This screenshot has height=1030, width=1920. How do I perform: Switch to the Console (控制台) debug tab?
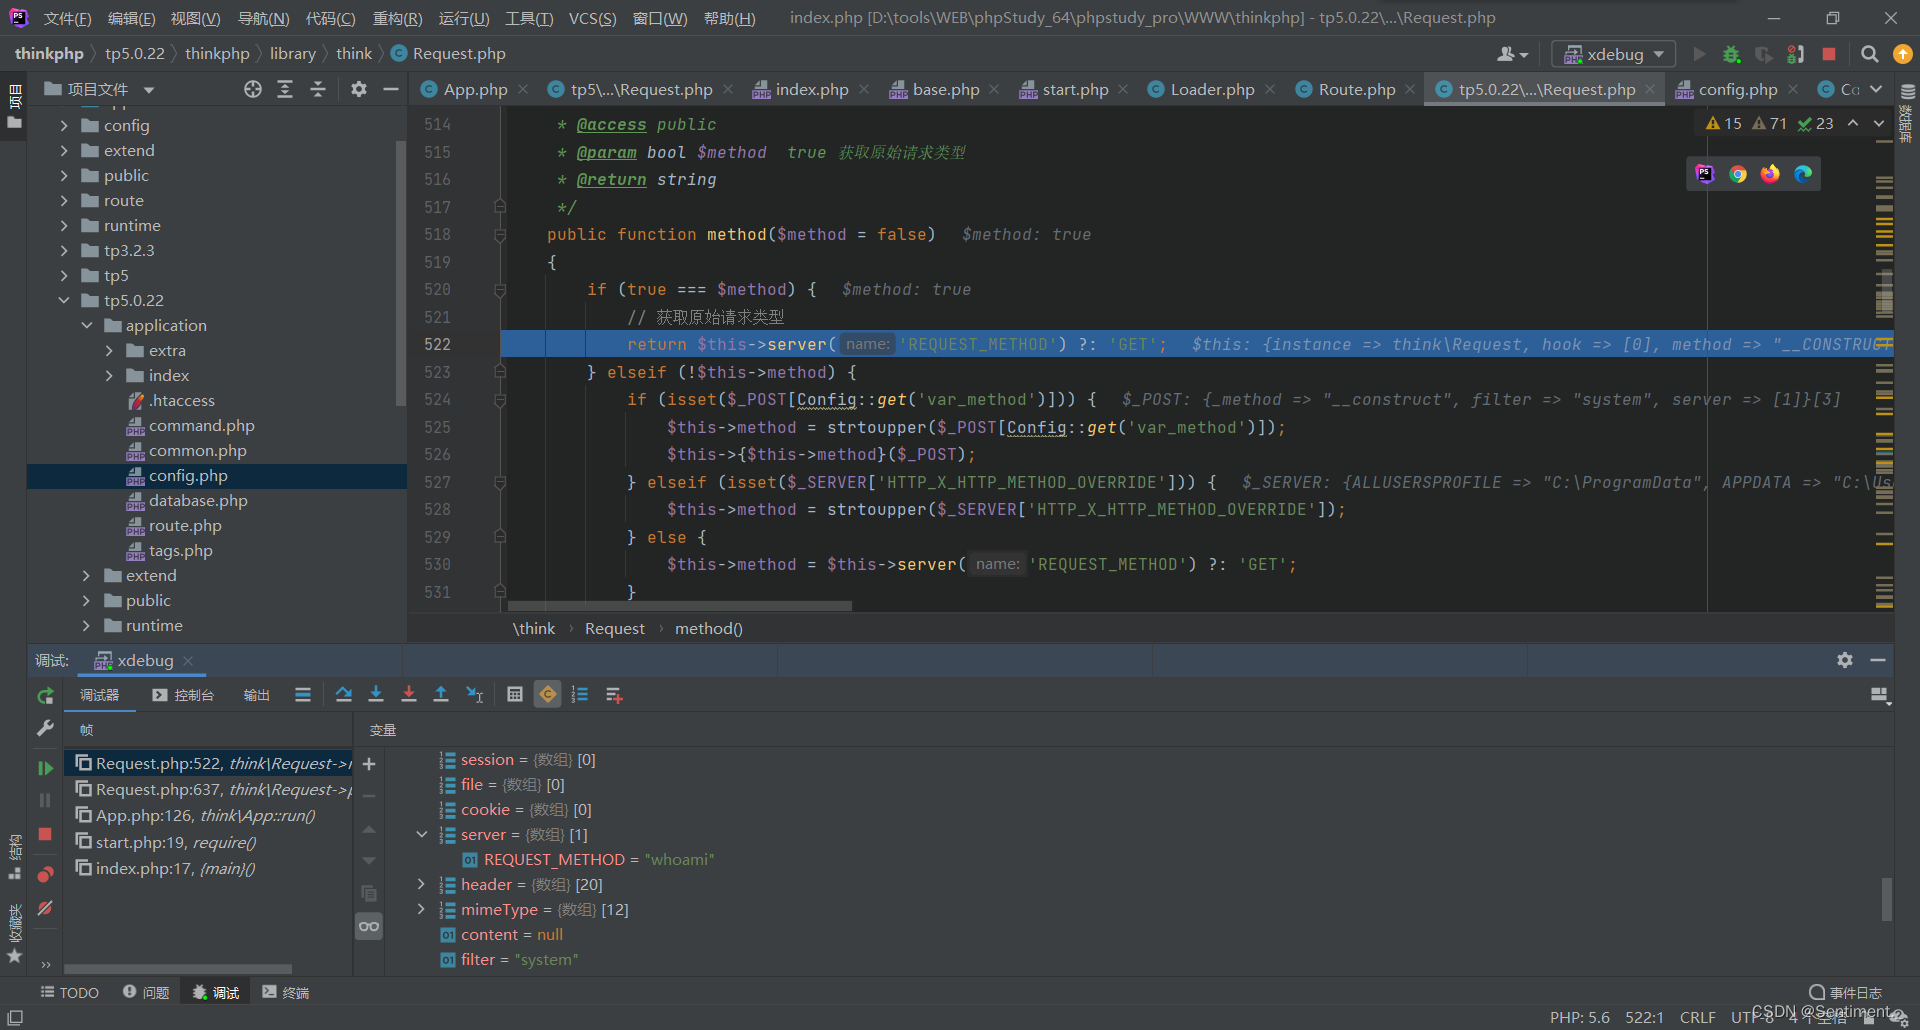coord(183,695)
